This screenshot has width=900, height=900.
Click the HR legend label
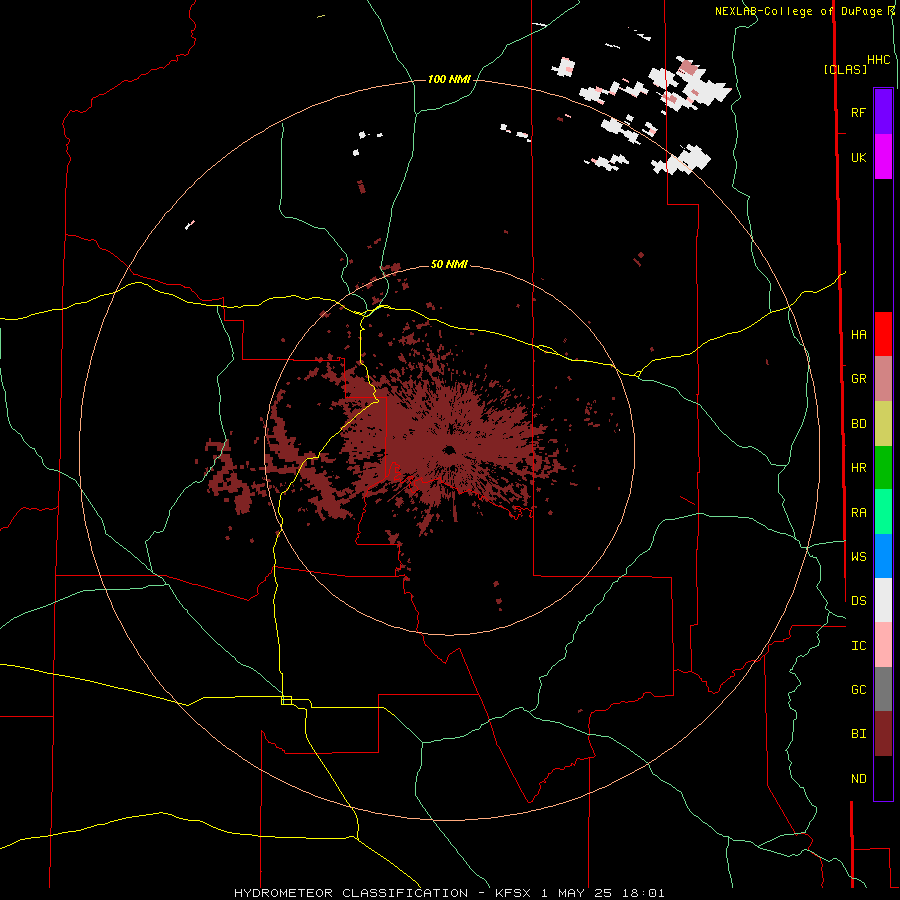[x=858, y=468]
